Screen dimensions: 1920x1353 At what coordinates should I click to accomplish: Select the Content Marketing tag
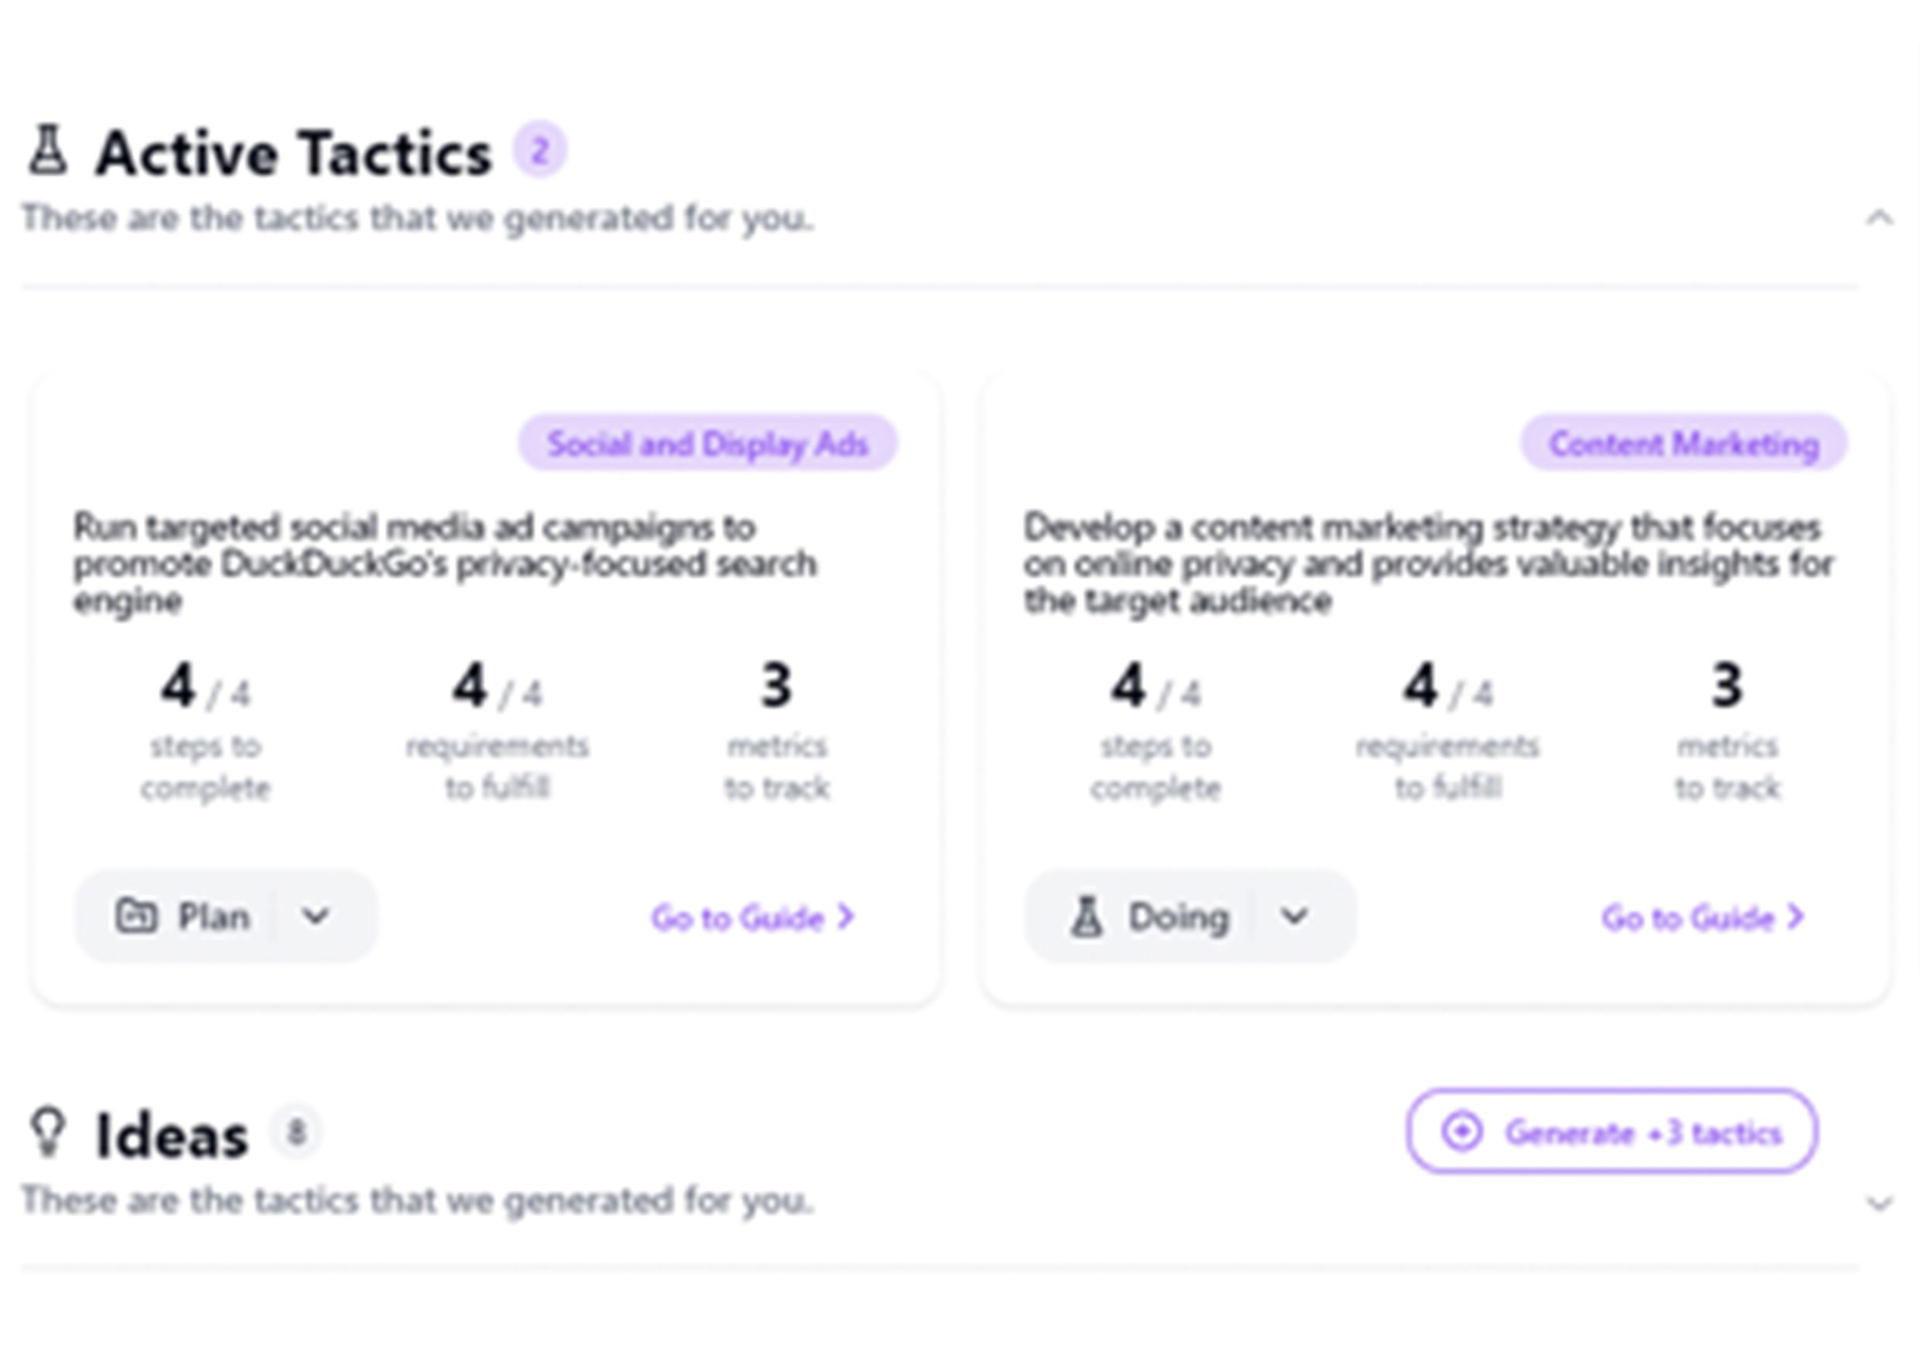[x=1683, y=443]
